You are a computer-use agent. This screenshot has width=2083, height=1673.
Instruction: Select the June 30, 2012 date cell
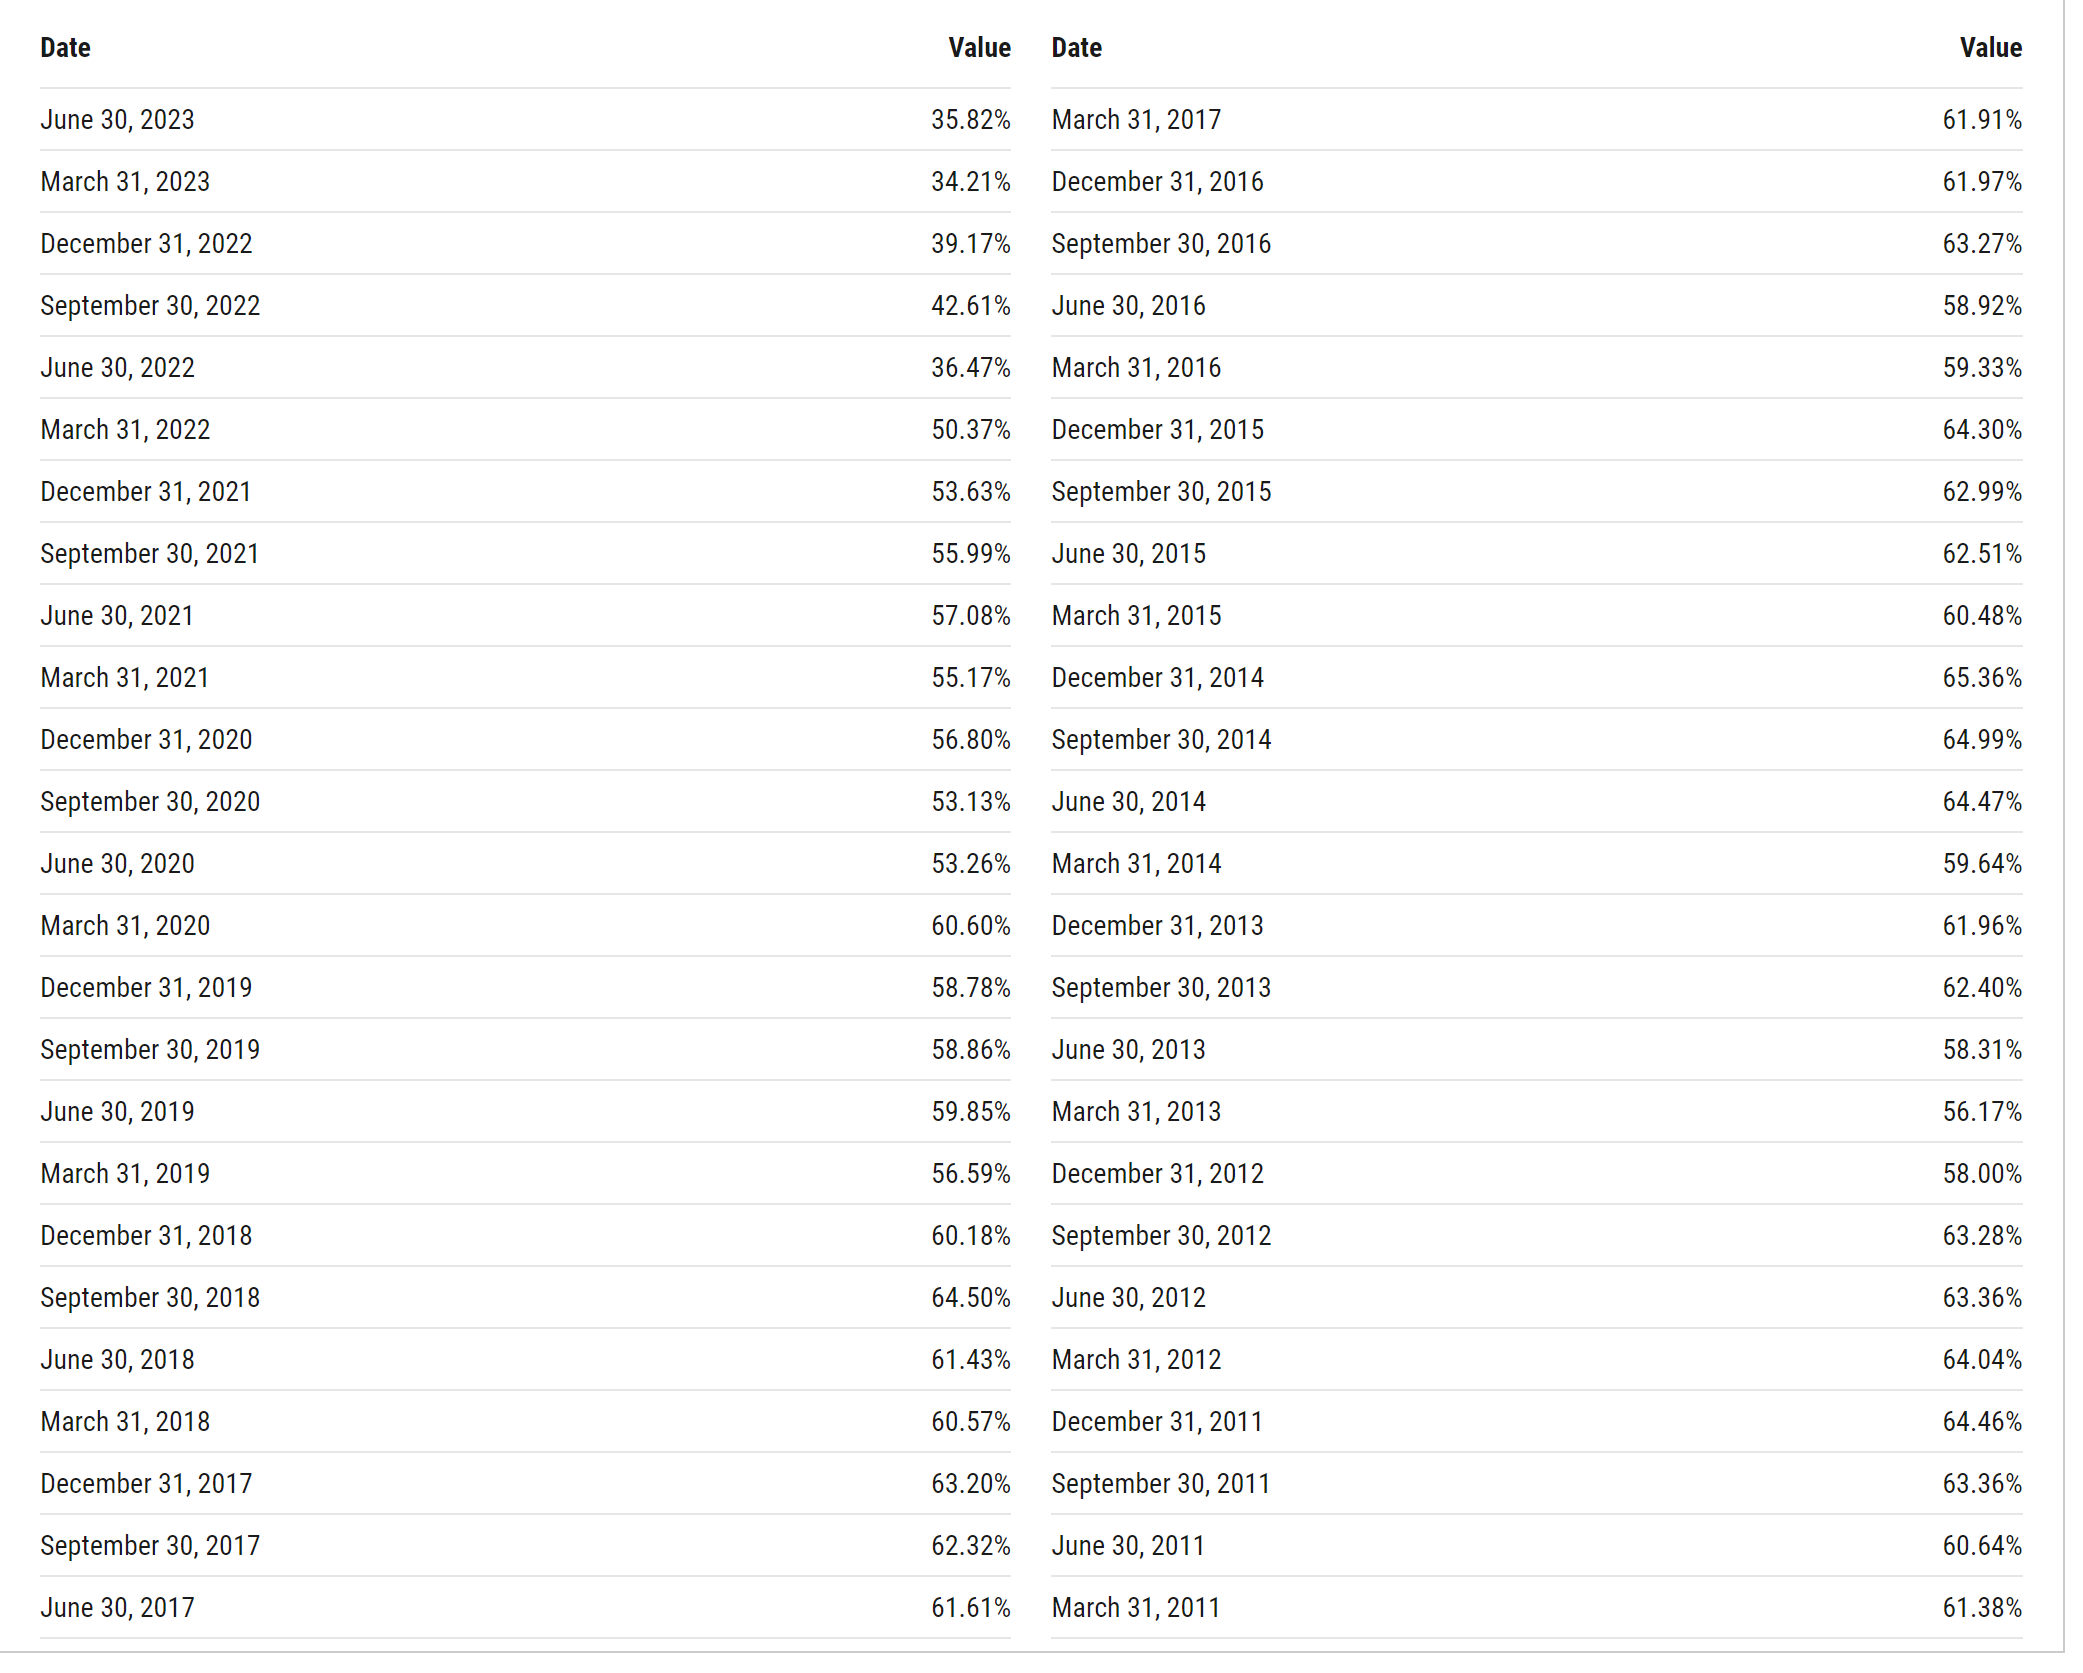[x=1128, y=1298]
